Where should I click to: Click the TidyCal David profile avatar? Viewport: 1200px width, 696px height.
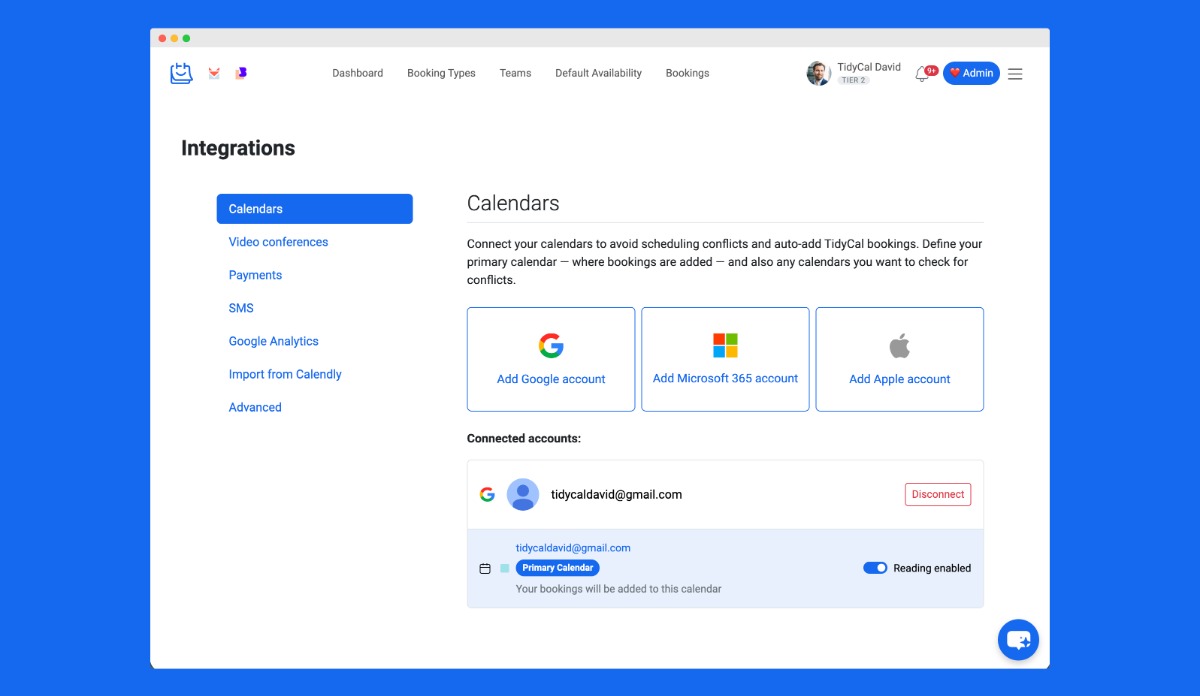pos(819,73)
